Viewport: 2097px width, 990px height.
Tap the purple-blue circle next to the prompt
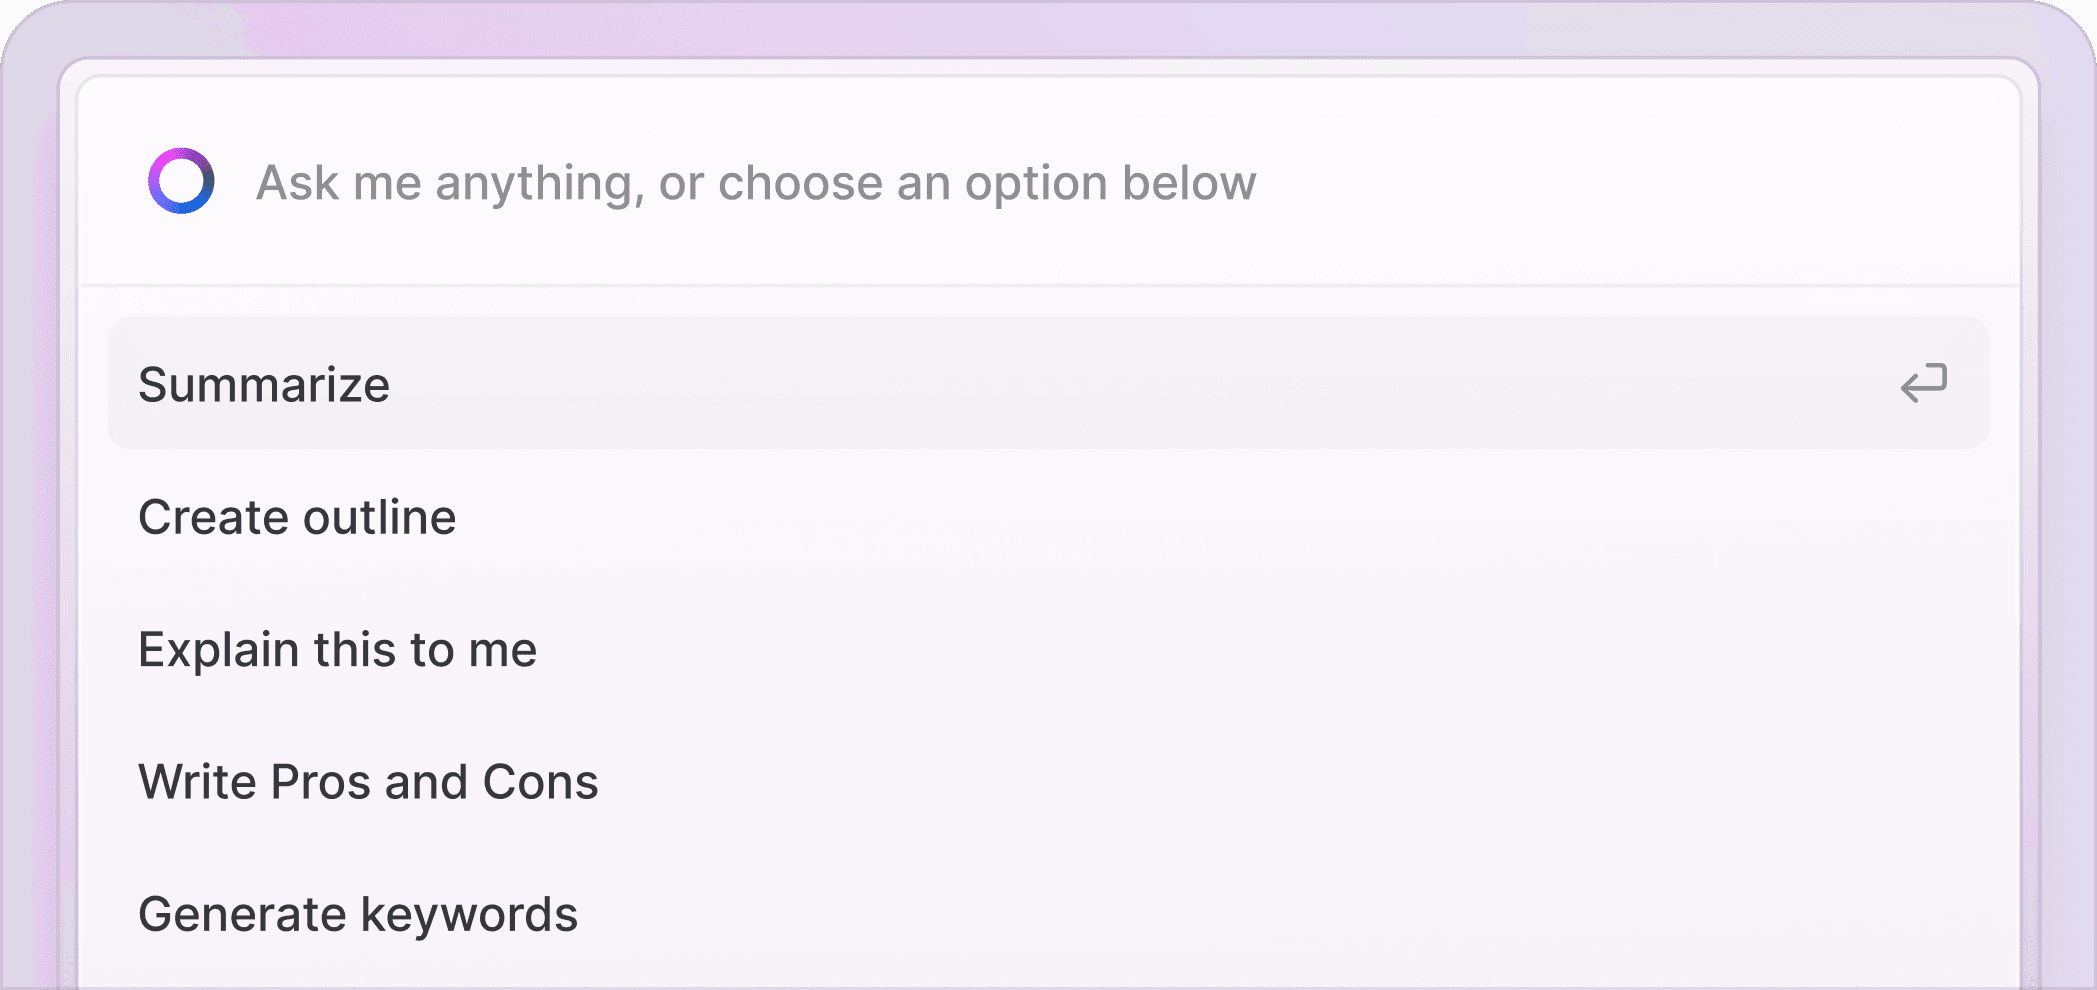click(181, 181)
